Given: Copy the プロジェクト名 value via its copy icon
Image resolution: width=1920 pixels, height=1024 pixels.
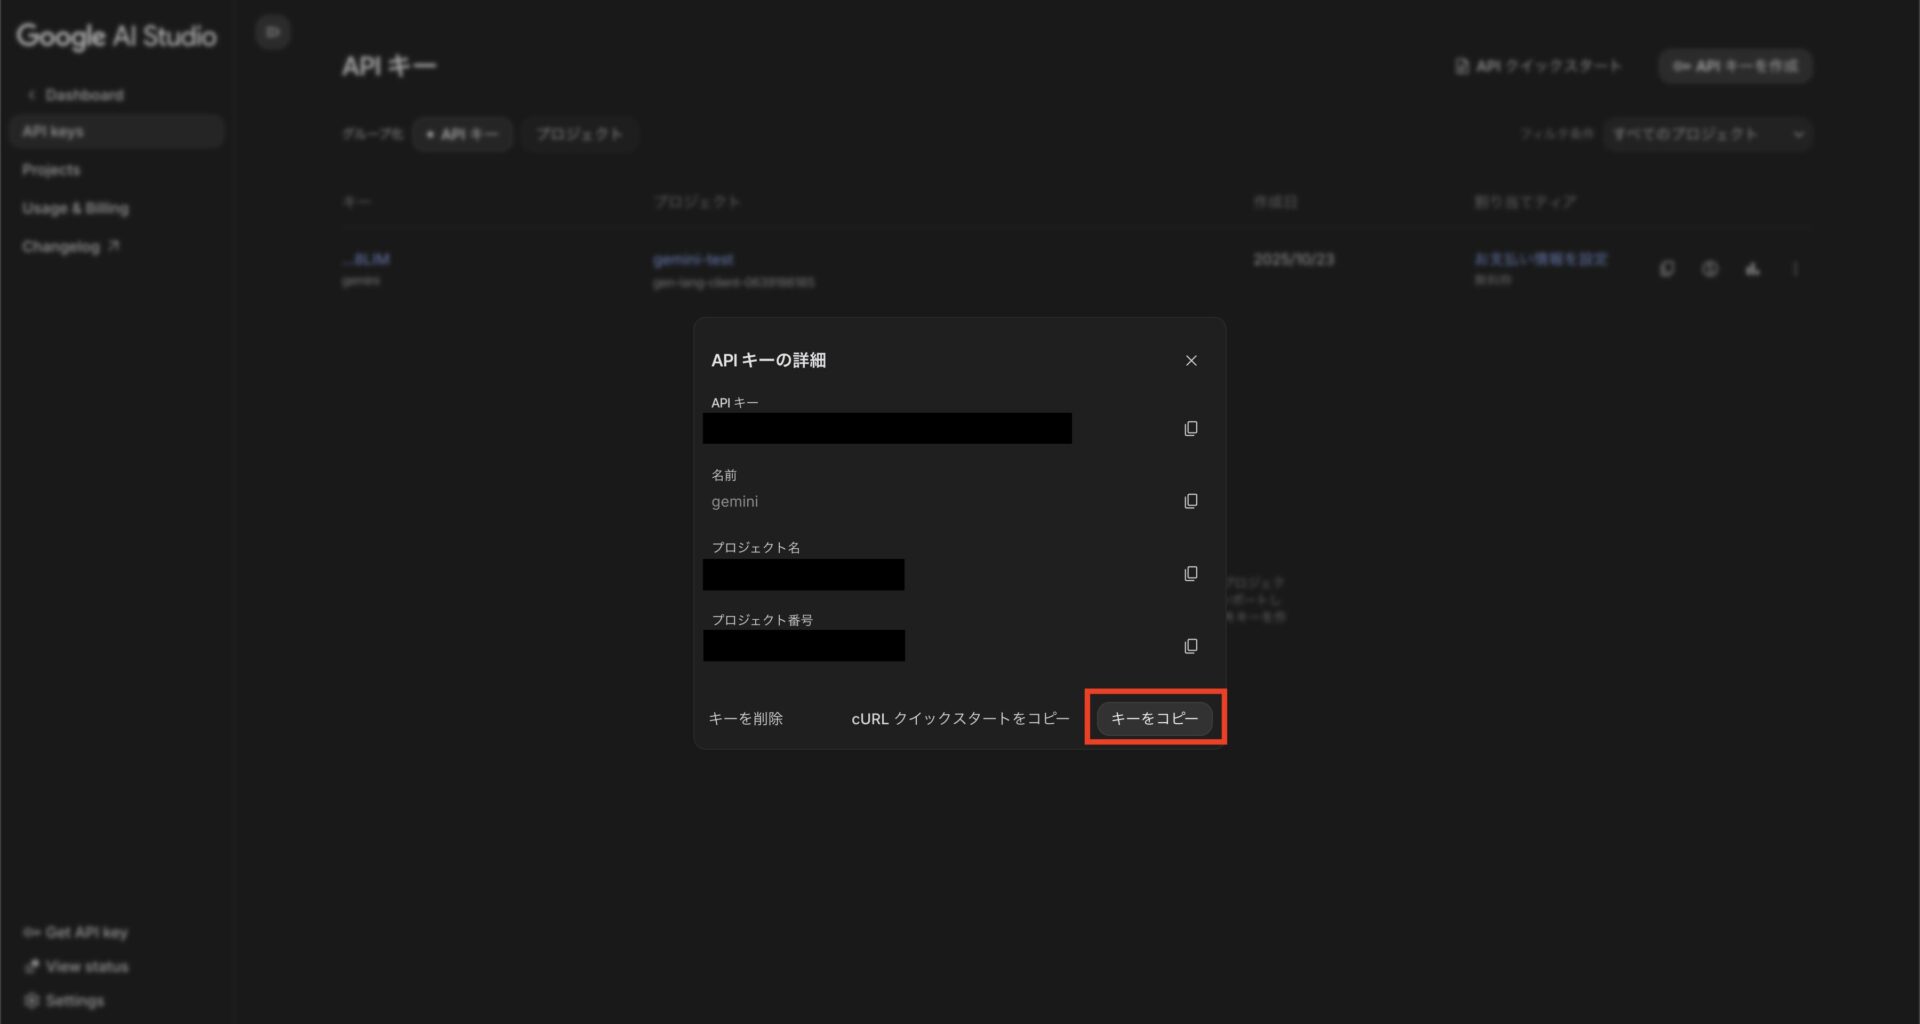Looking at the screenshot, I should (1190, 573).
